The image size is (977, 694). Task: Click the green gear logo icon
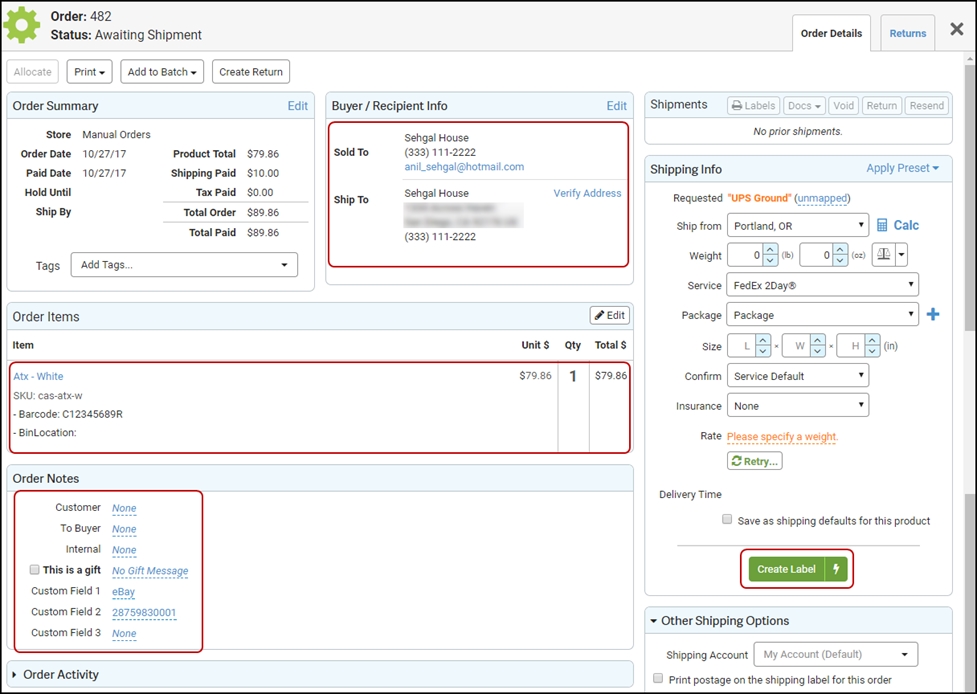pyautogui.click(x=21, y=25)
